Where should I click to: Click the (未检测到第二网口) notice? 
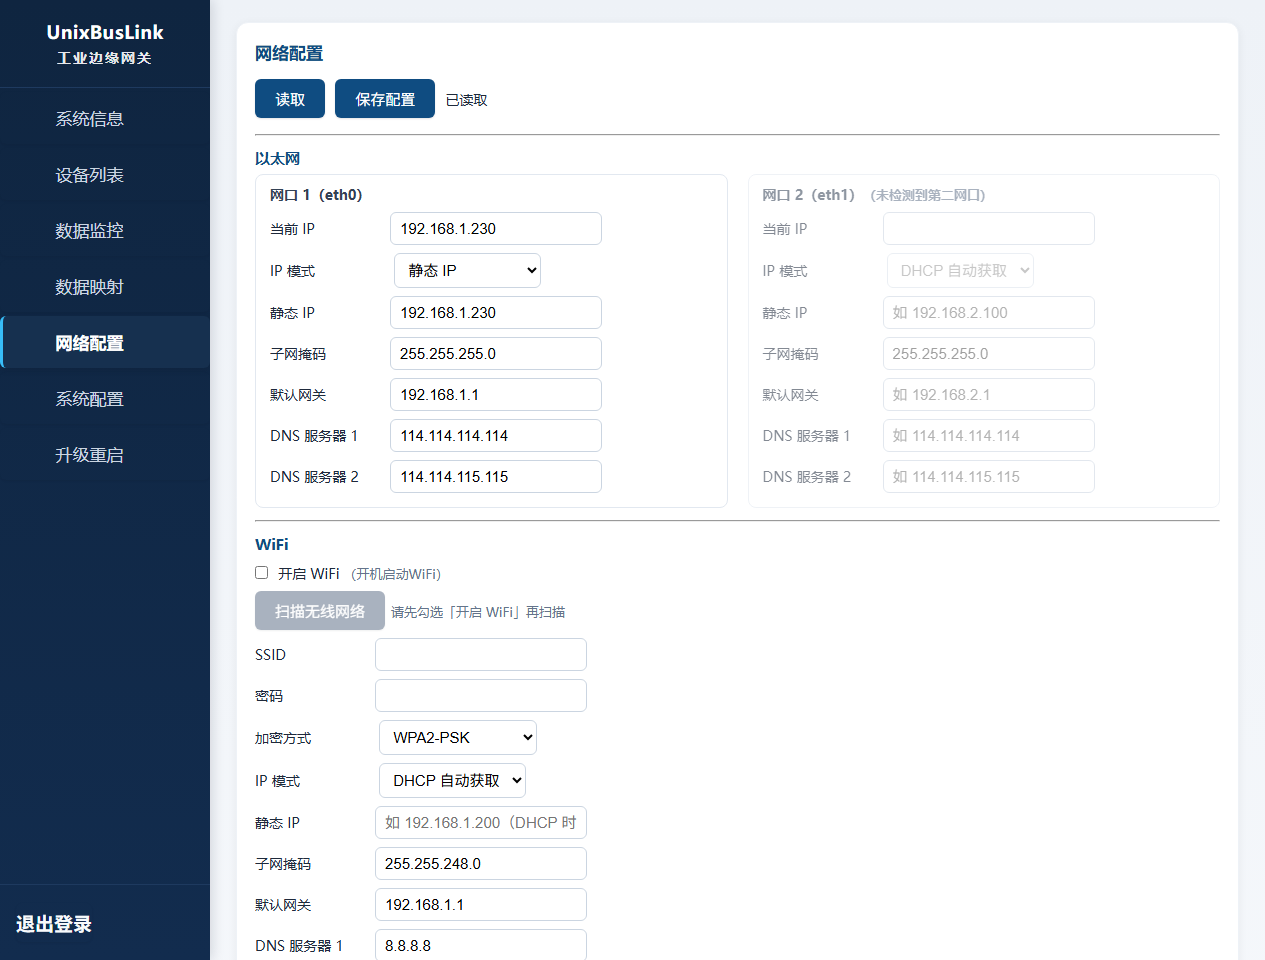tap(928, 195)
